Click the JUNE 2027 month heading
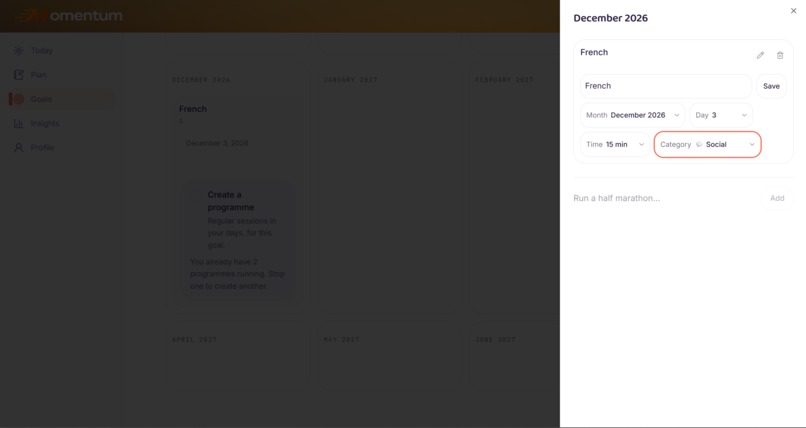Image resolution: width=806 pixels, height=428 pixels. tap(496, 340)
